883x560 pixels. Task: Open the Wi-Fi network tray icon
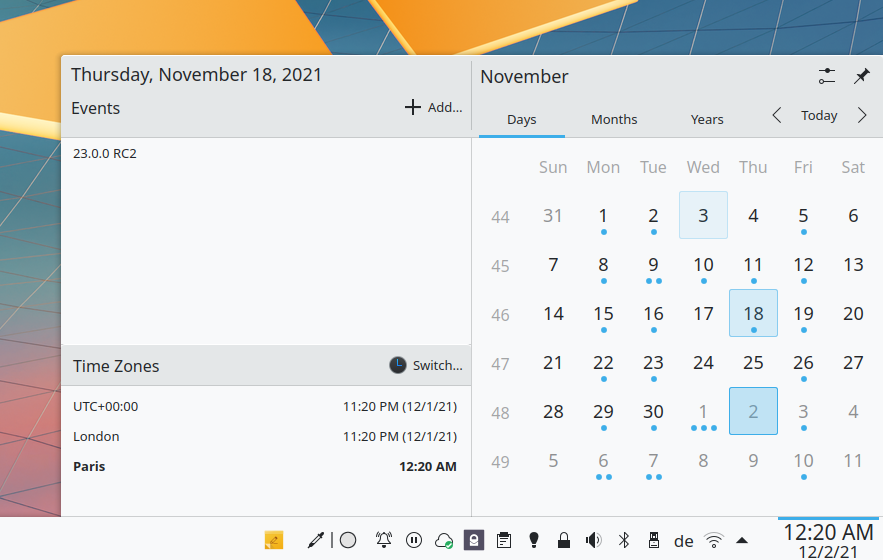[x=714, y=540]
